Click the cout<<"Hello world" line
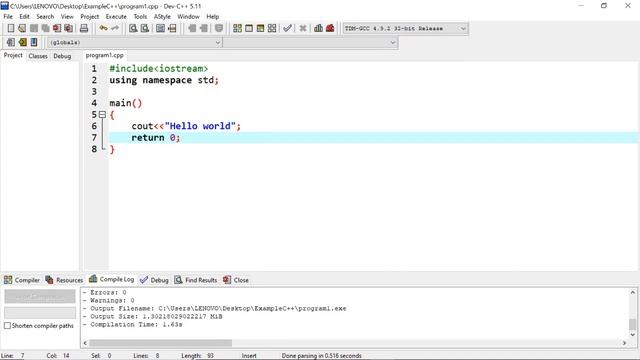 click(186, 126)
